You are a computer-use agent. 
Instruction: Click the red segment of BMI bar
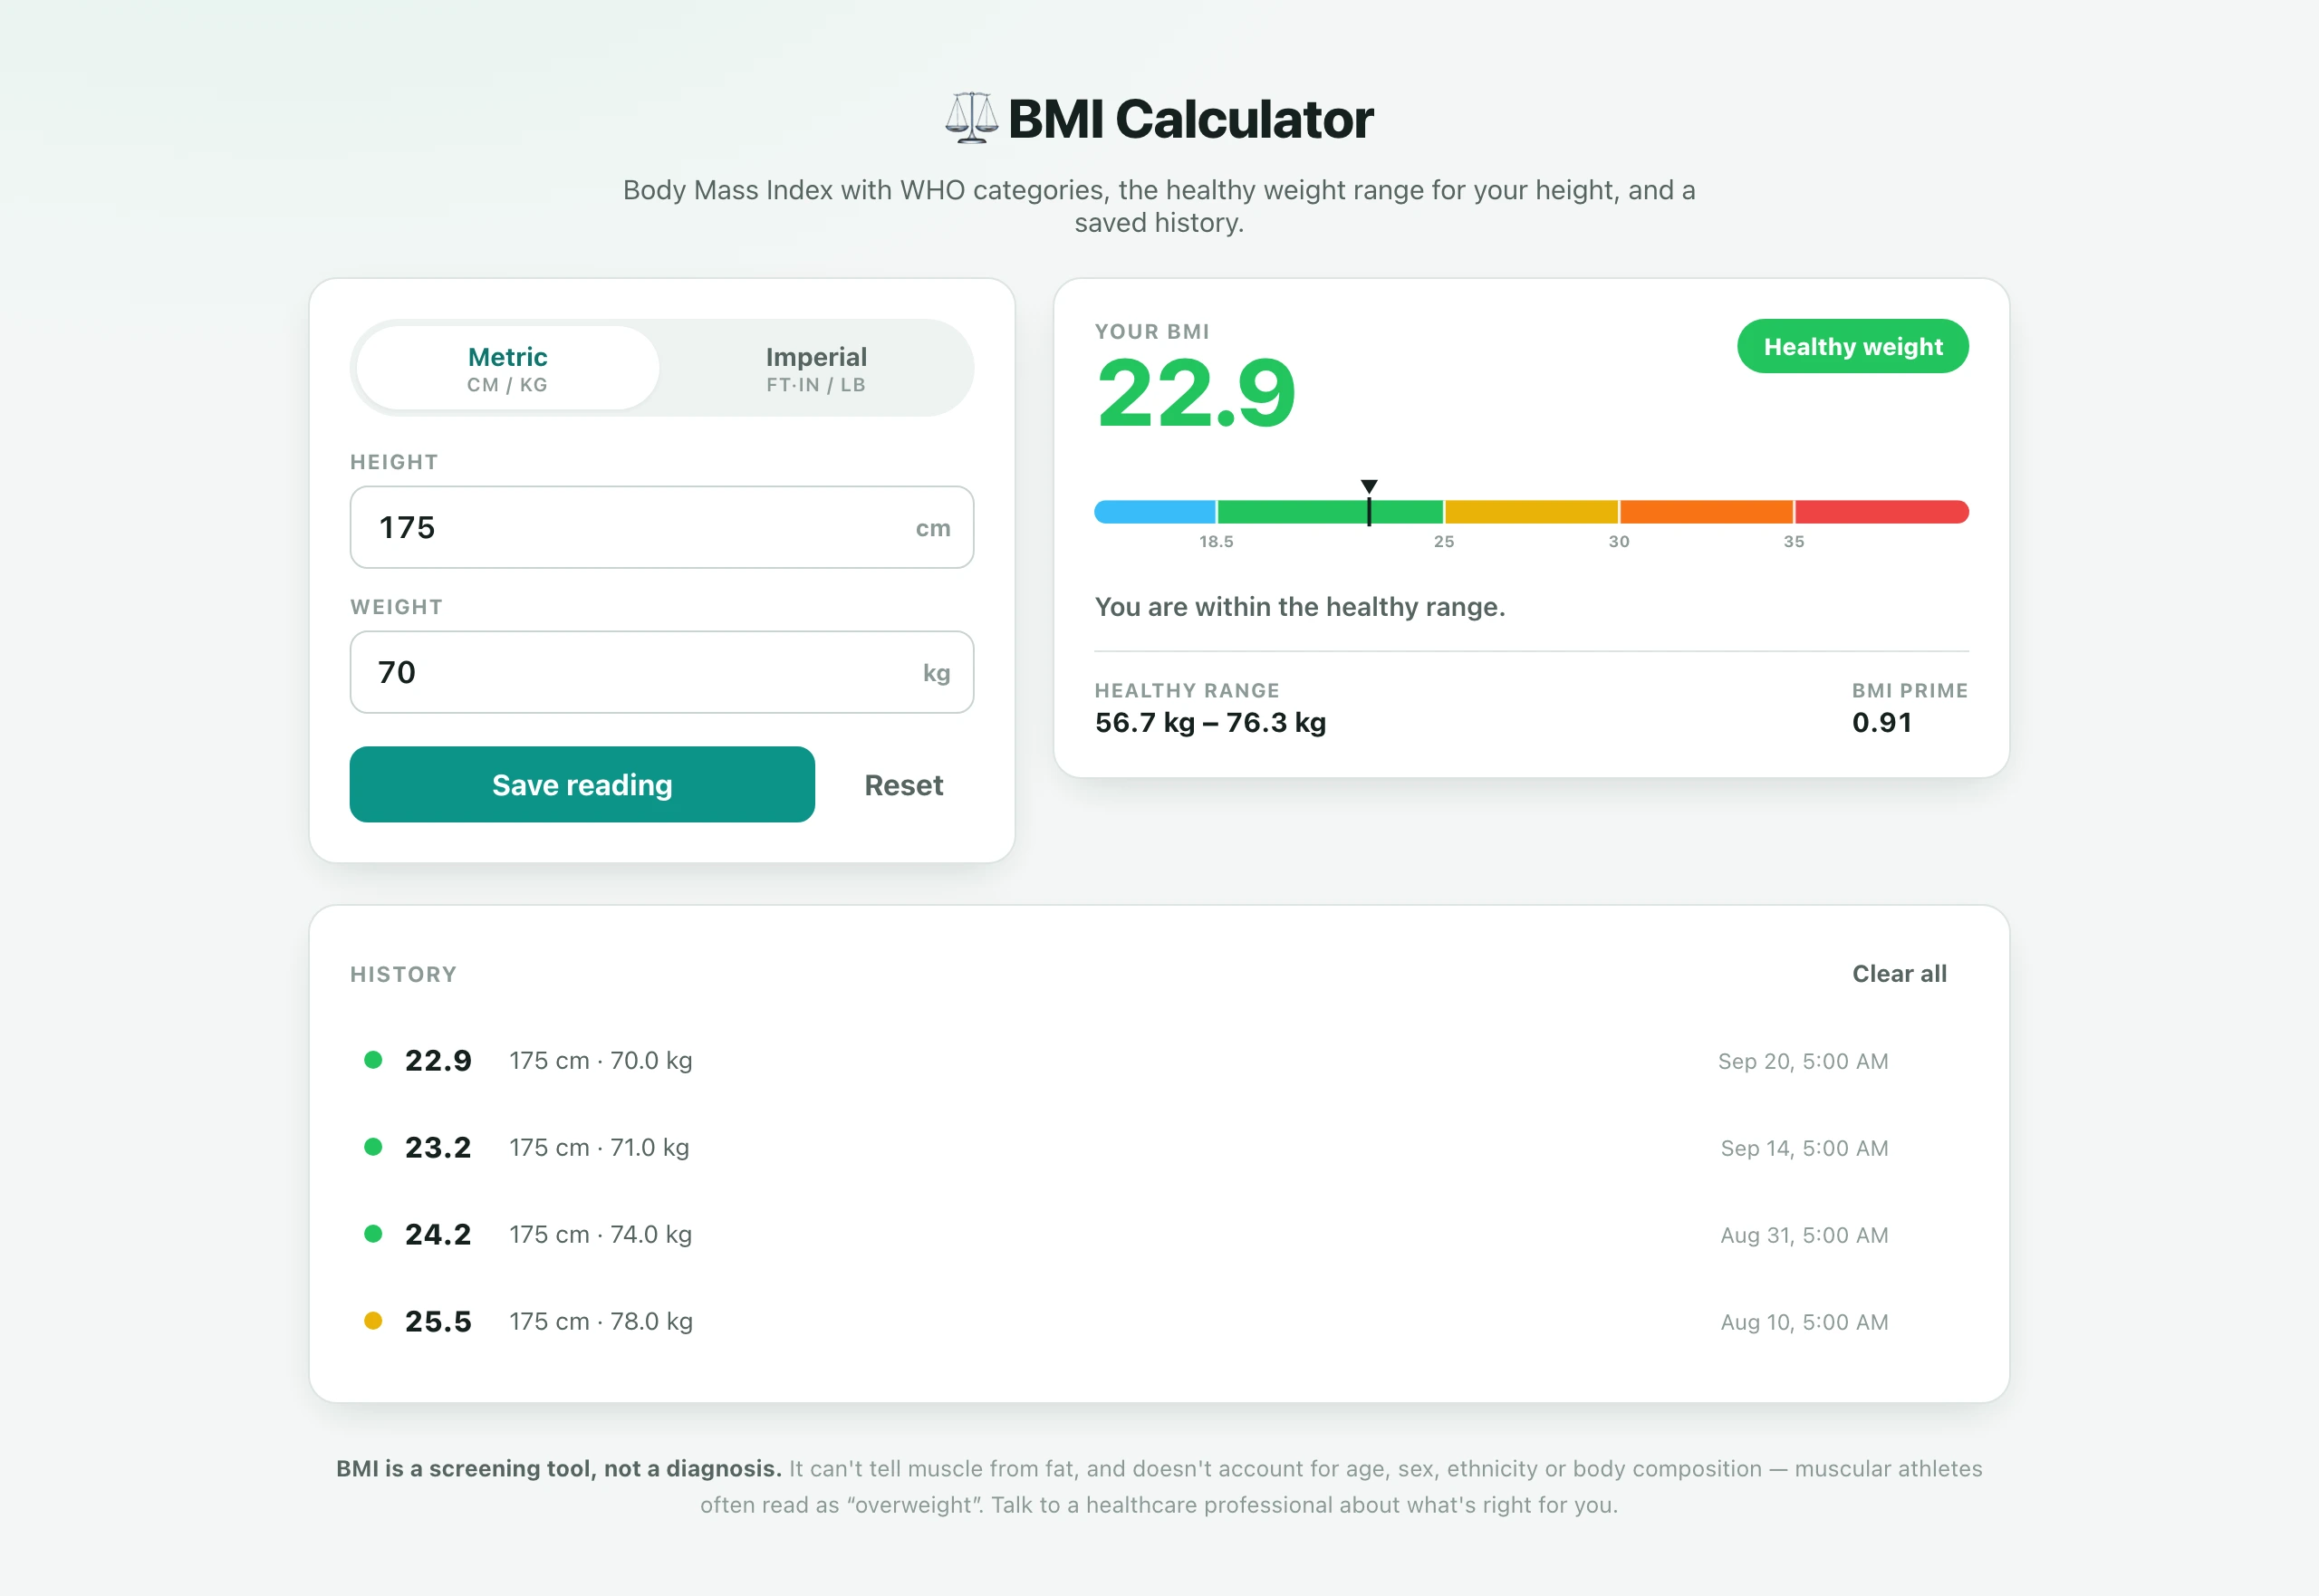[1882, 512]
